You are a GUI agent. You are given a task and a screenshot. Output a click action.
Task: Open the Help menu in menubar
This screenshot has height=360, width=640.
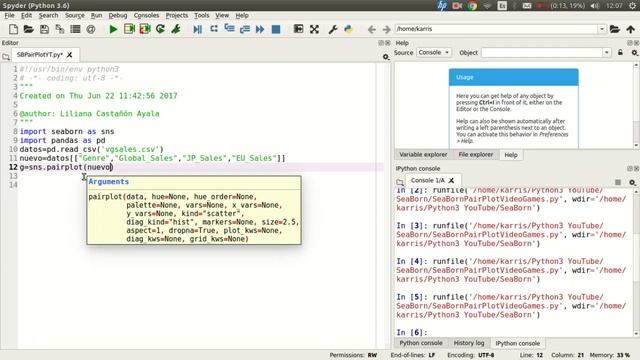pos(242,15)
